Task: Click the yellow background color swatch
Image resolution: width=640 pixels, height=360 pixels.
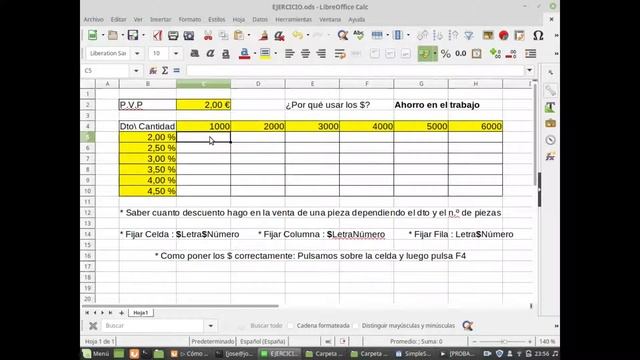Action: tap(265, 53)
